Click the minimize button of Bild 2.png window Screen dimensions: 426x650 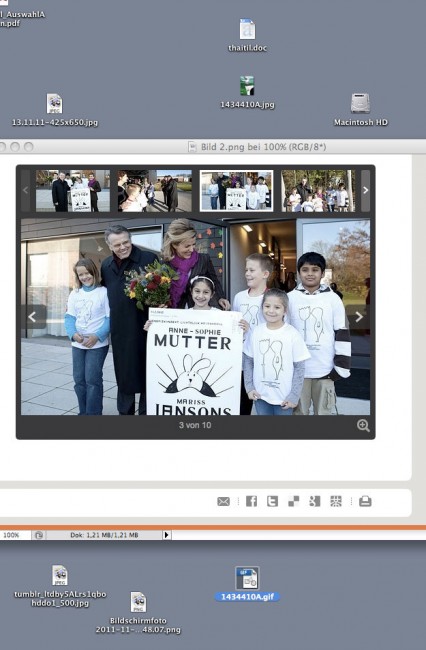(15, 147)
